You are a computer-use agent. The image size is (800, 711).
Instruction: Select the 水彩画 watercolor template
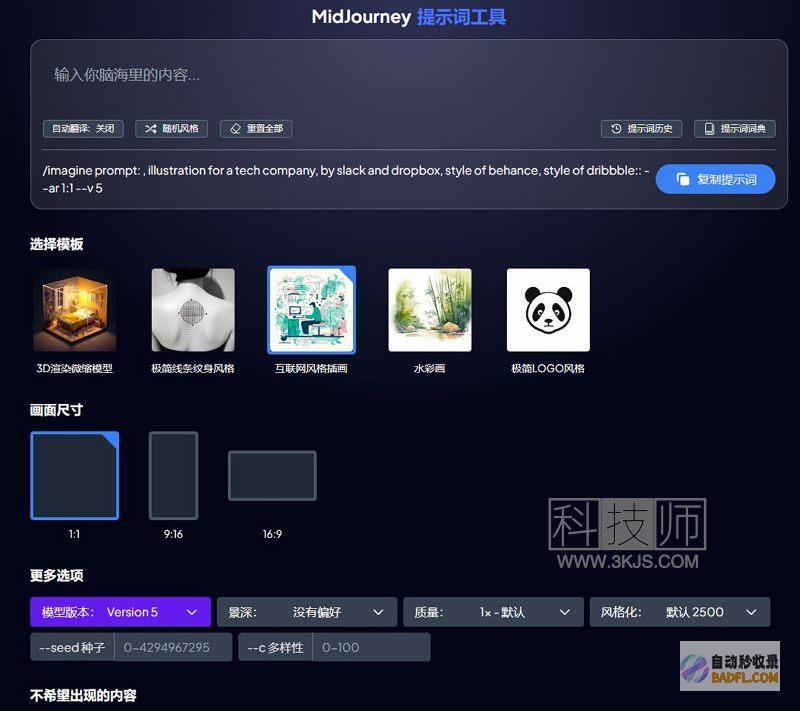tap(430, 310)
